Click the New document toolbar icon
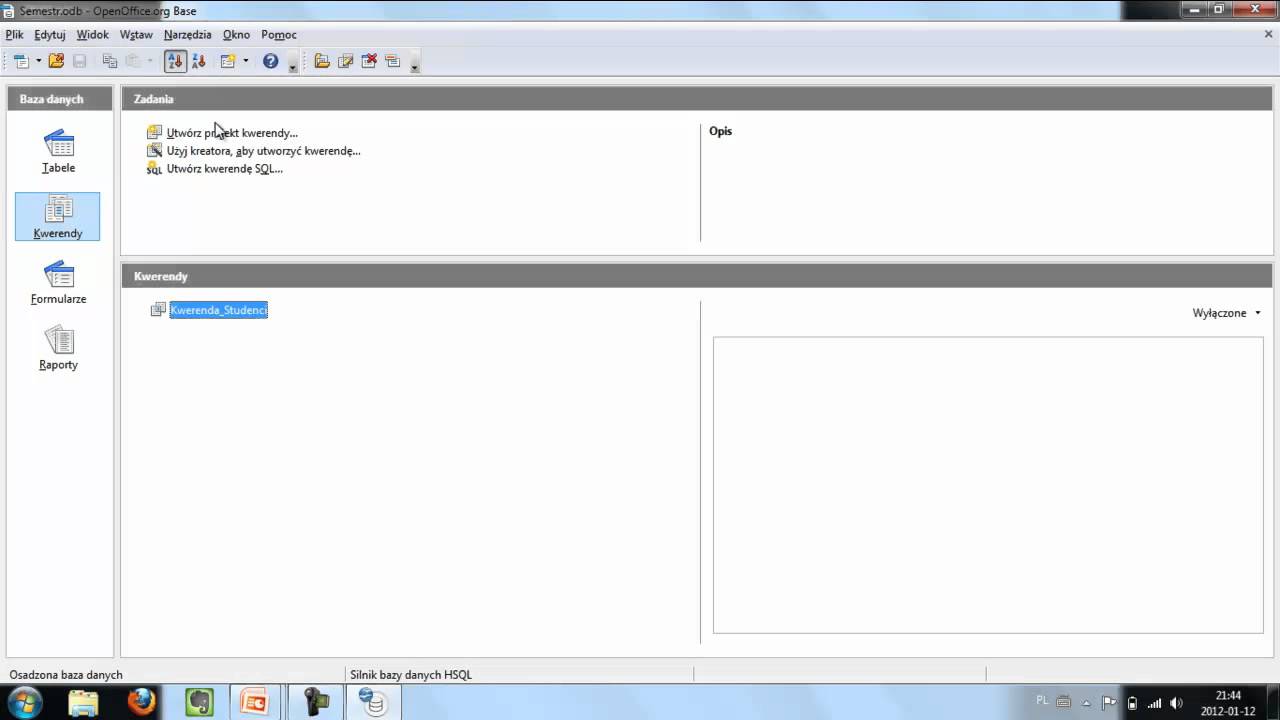The width and height of the screenshot is (1280, 720). click(21, 61)
